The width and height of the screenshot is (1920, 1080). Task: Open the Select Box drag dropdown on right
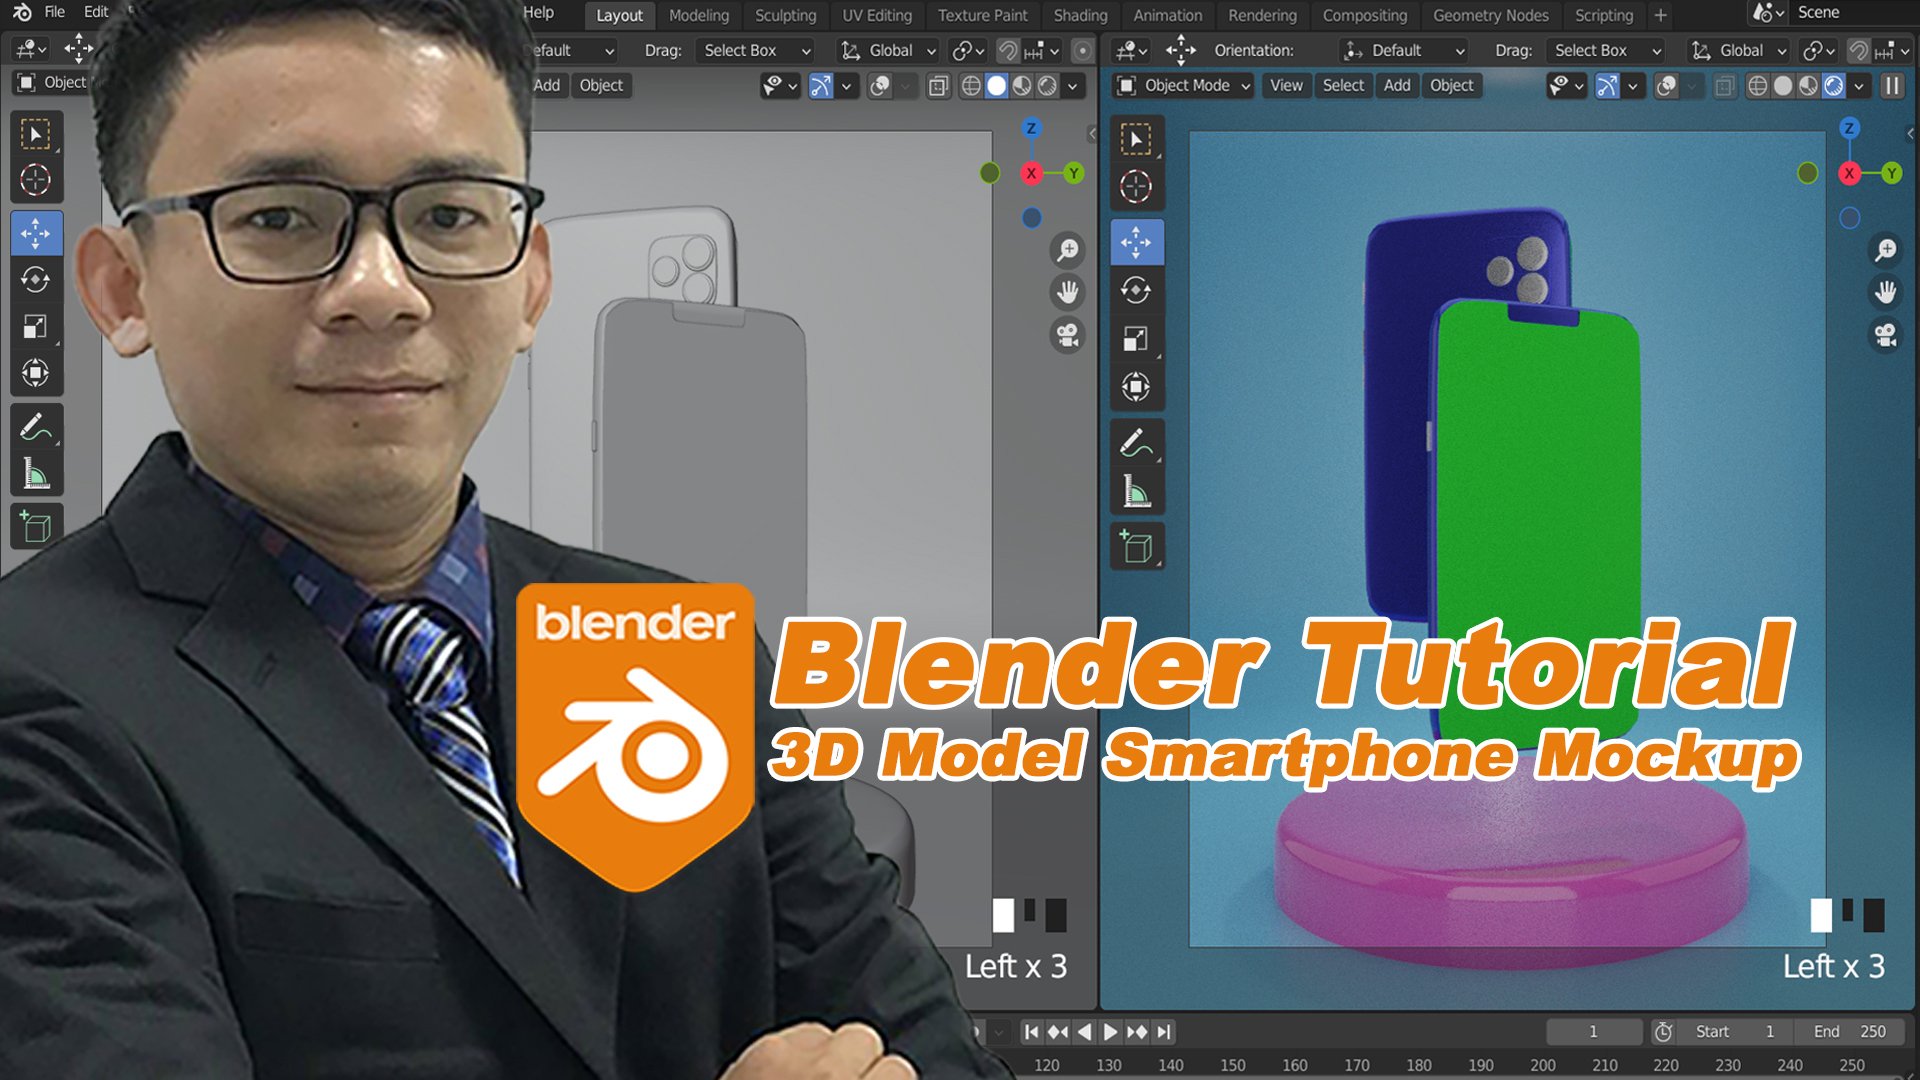(x=1606, y=50)
